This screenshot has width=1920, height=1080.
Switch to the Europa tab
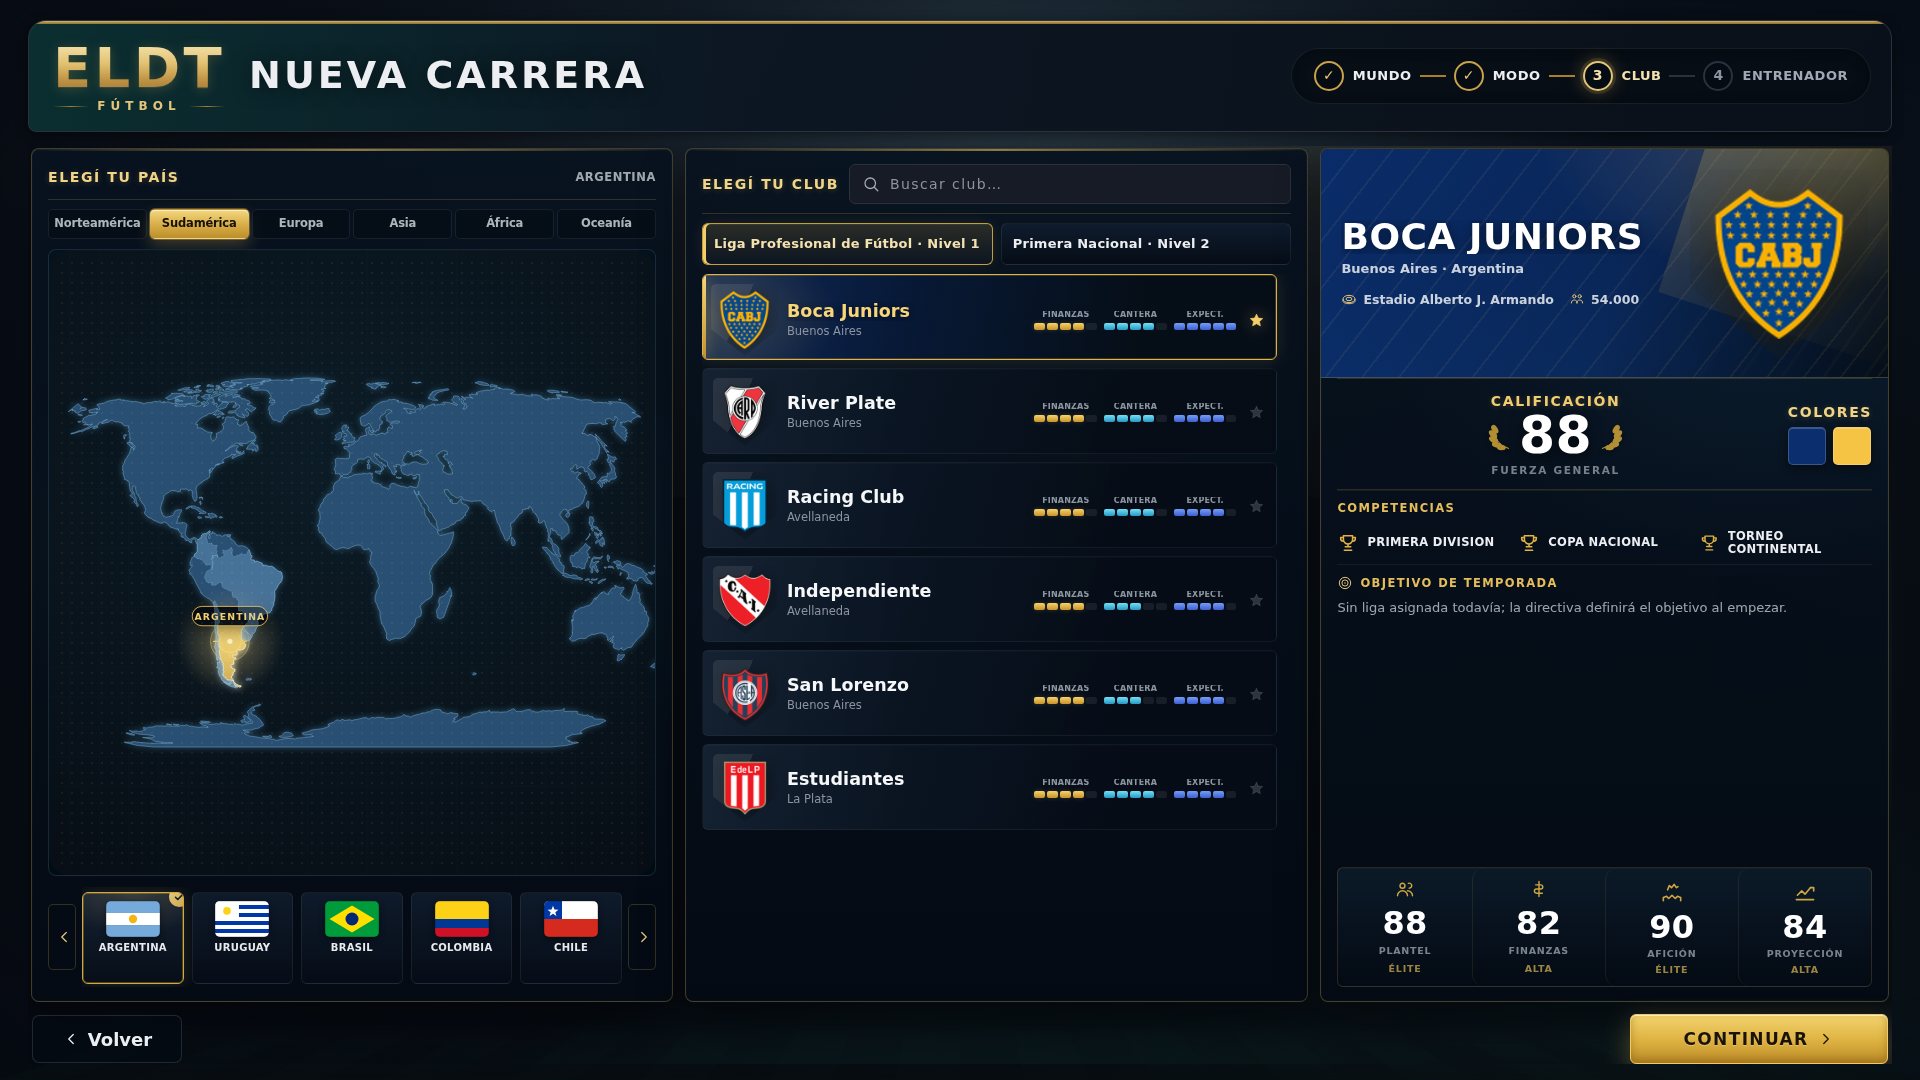301,223
